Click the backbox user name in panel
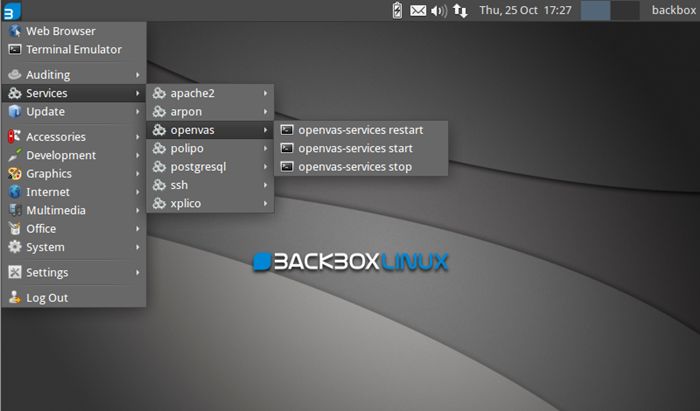Screen dimensions: 700x411 [x=673, y=10]
